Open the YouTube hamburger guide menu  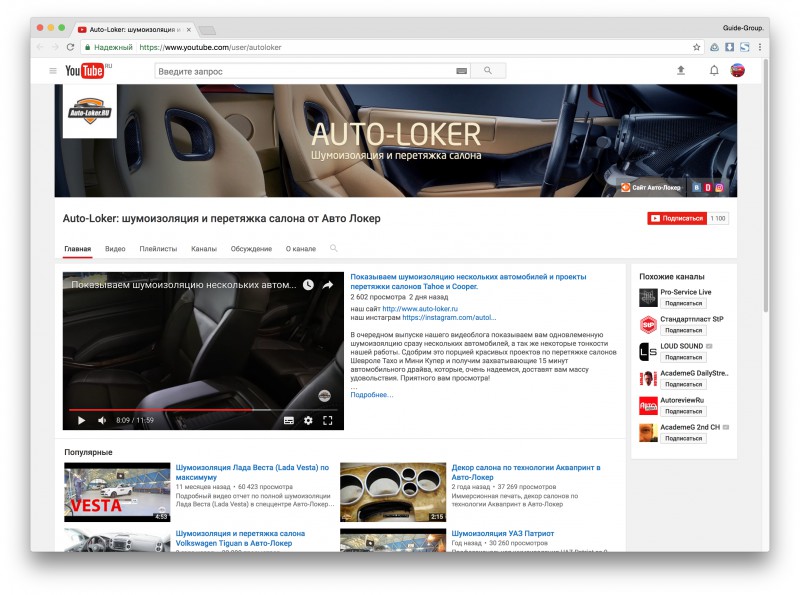point(53,71)
